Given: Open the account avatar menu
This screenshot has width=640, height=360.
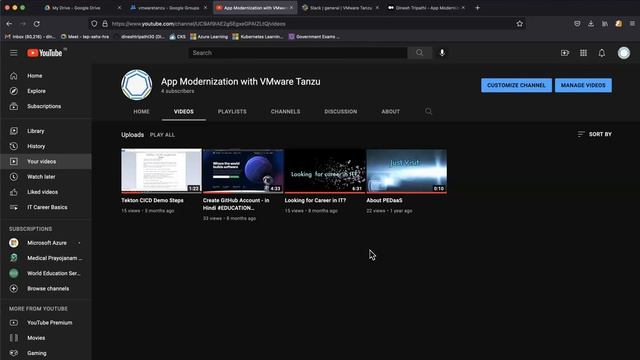Looking at the screenshot, I should [624, 53].
